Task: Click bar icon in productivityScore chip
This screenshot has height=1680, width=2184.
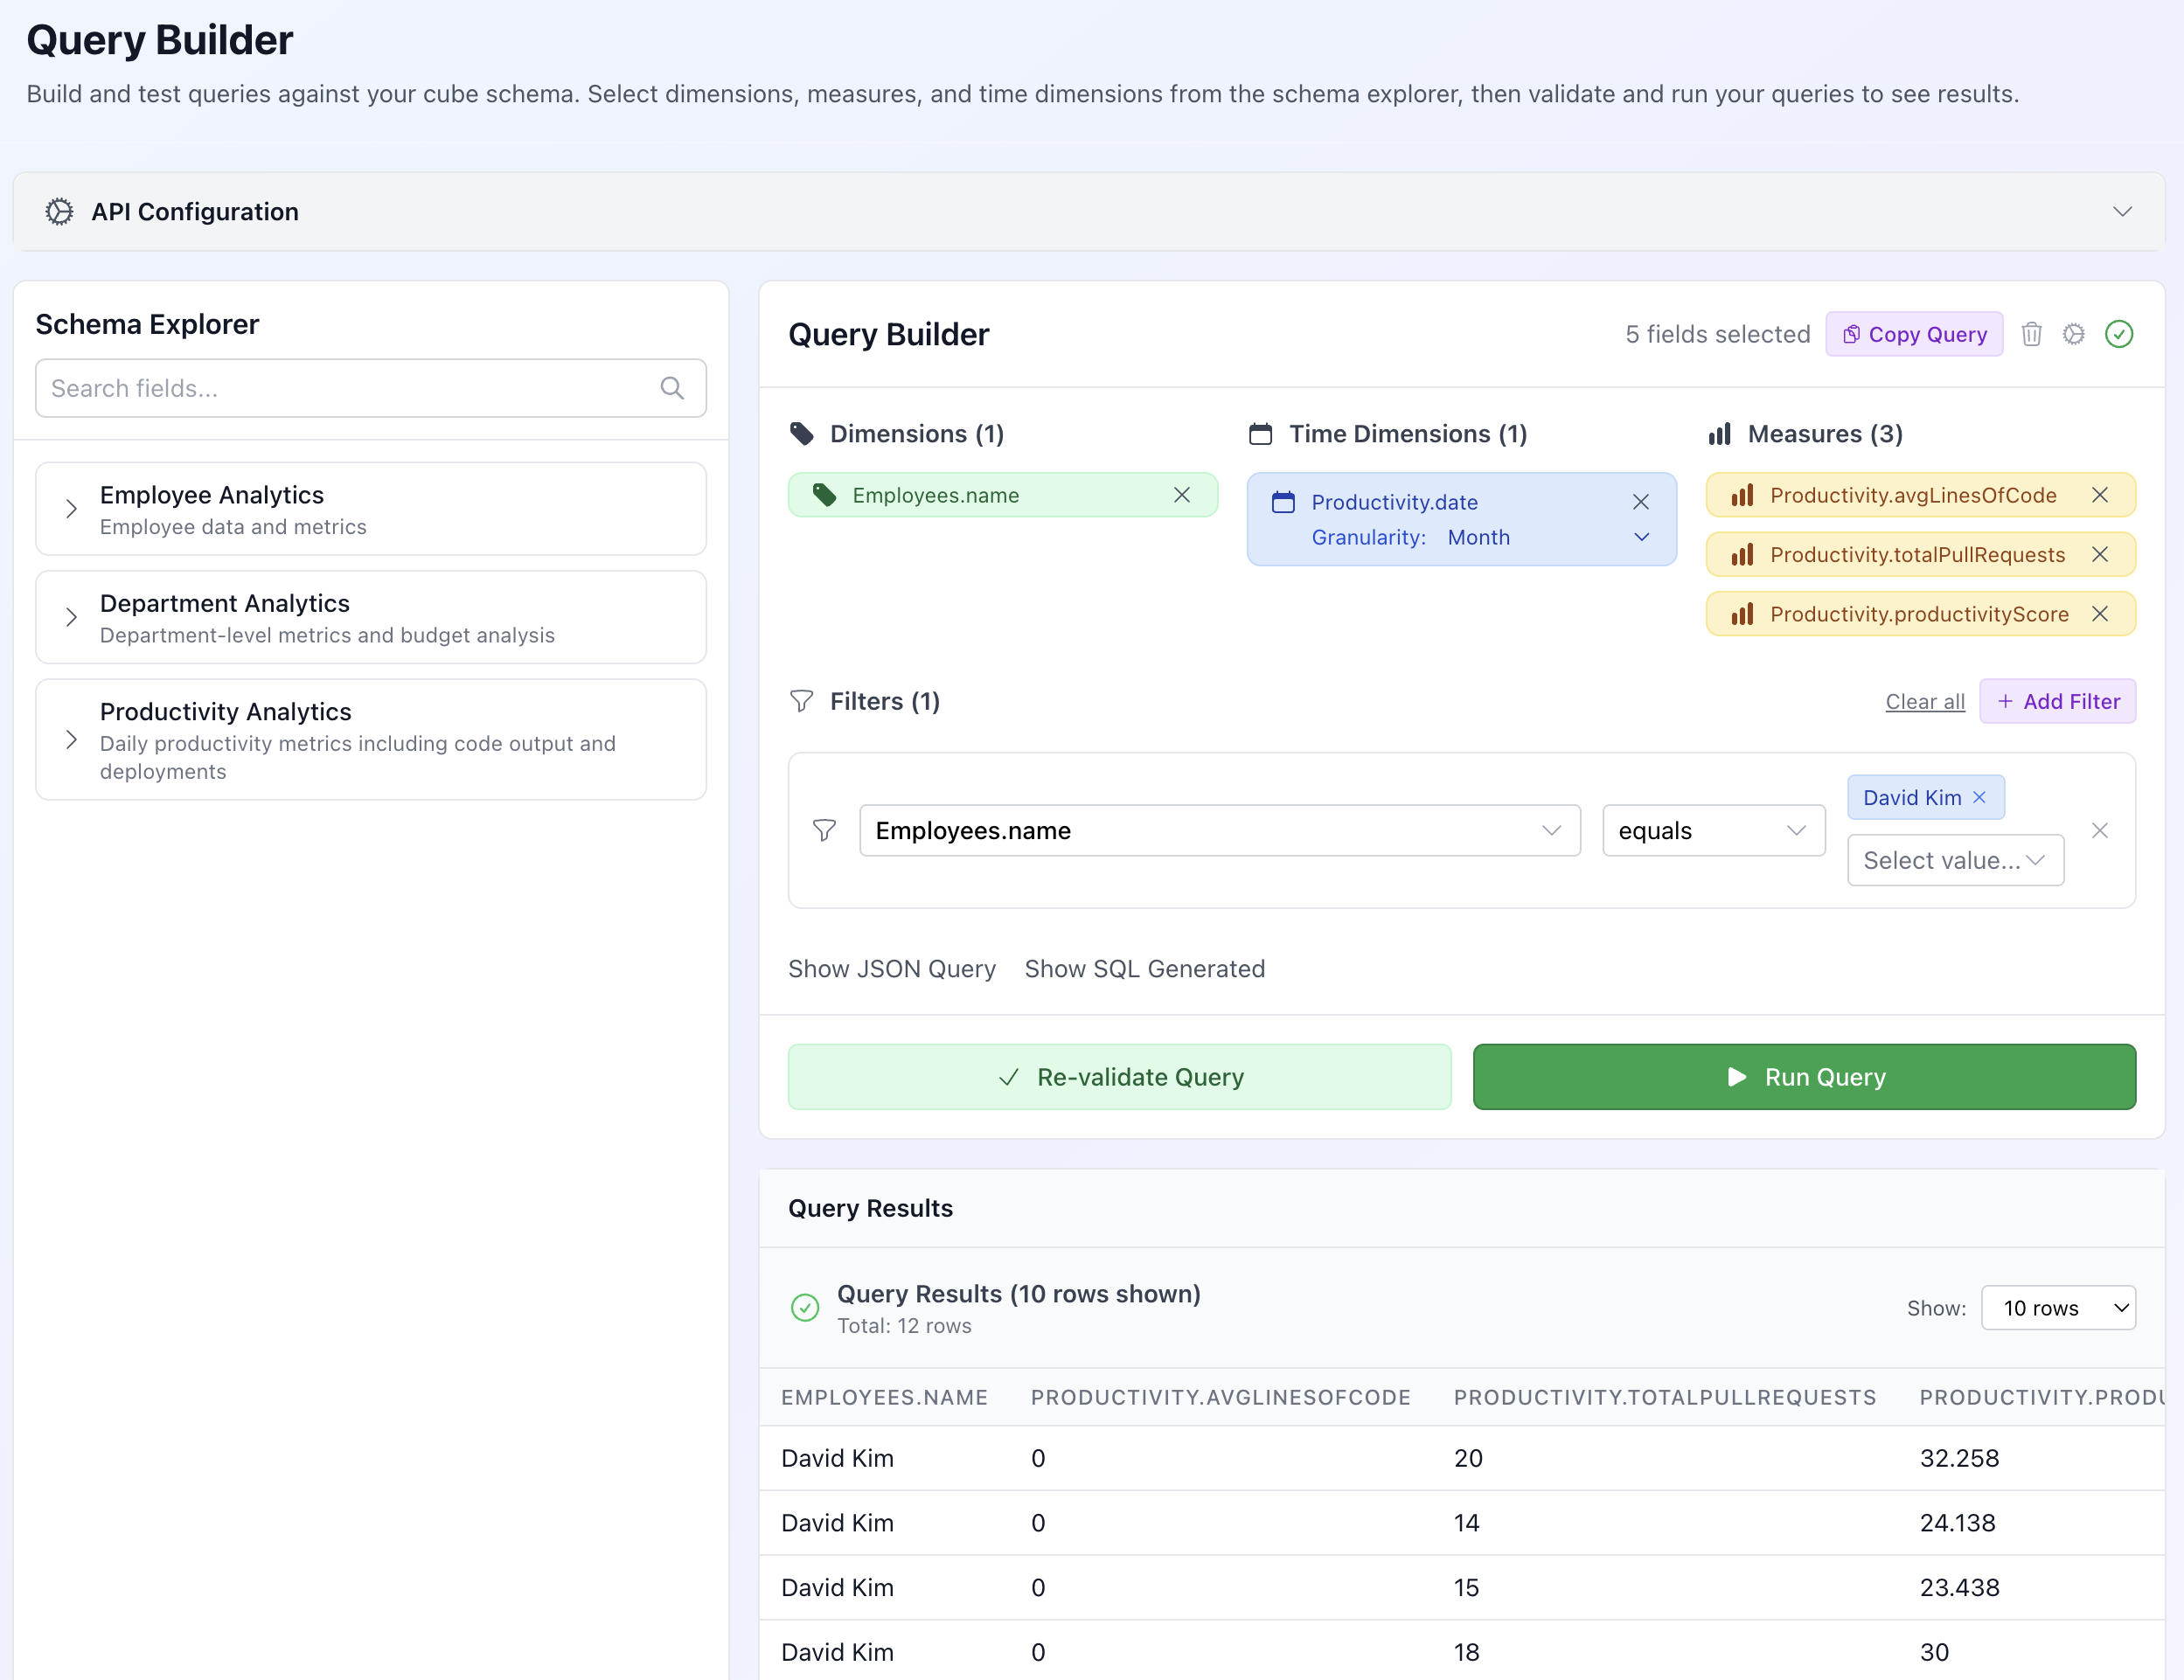Action: point(1743,614)
